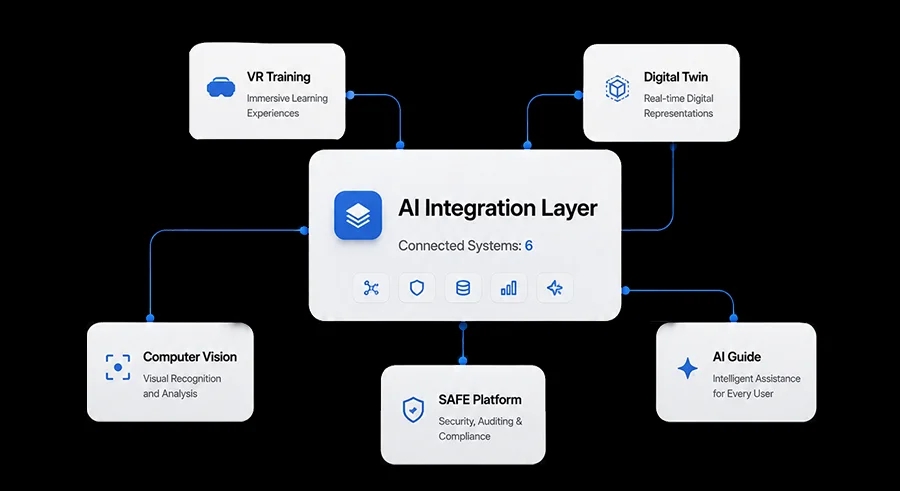Image resolution: width=900 pixels, height=491 pixels.
Task: Select the network nodes icon button
Action: pyautogui.click(x=371, y=288)
